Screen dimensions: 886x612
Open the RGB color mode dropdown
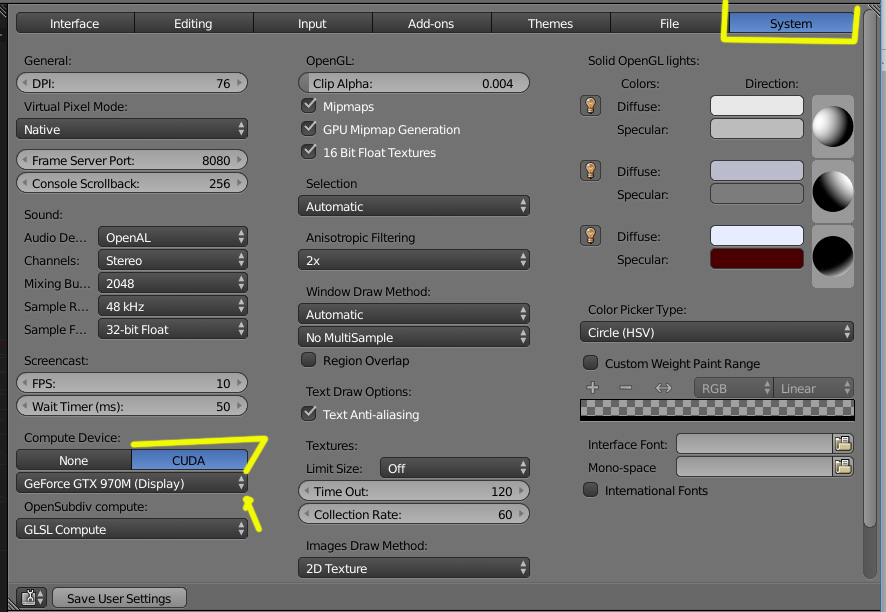[733, 388]
